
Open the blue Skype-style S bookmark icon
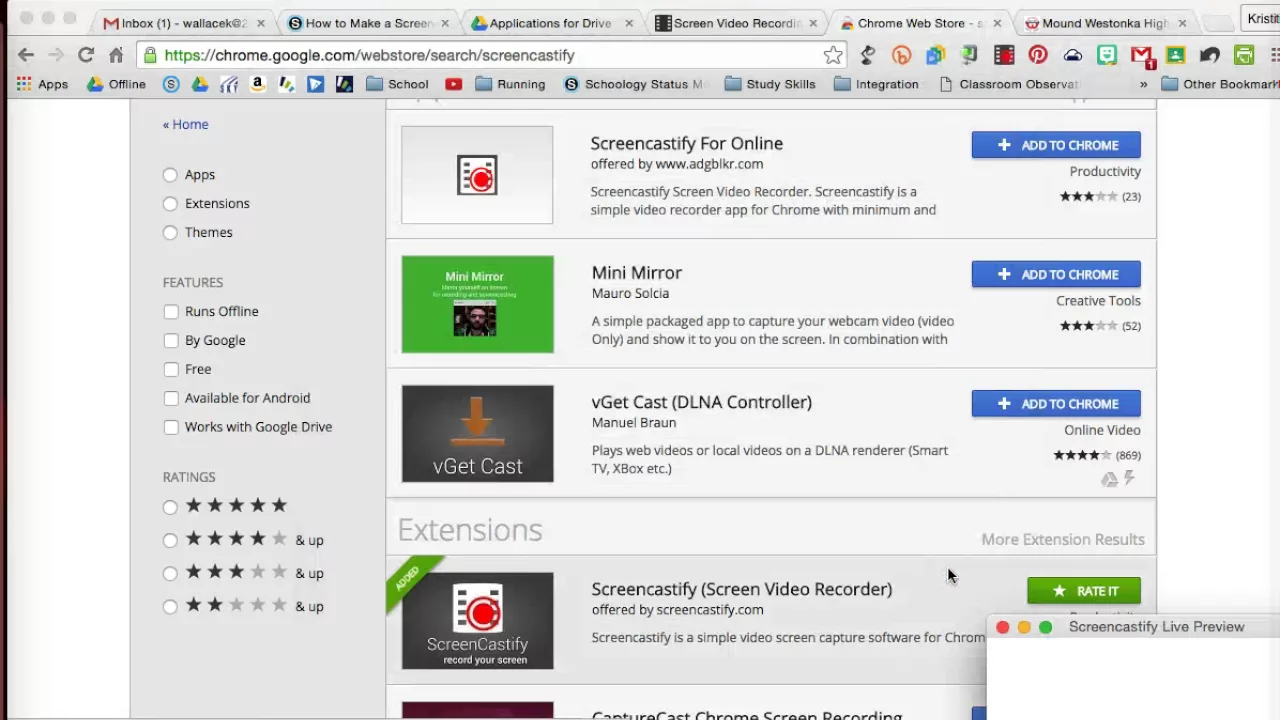(x=171, y=84)
